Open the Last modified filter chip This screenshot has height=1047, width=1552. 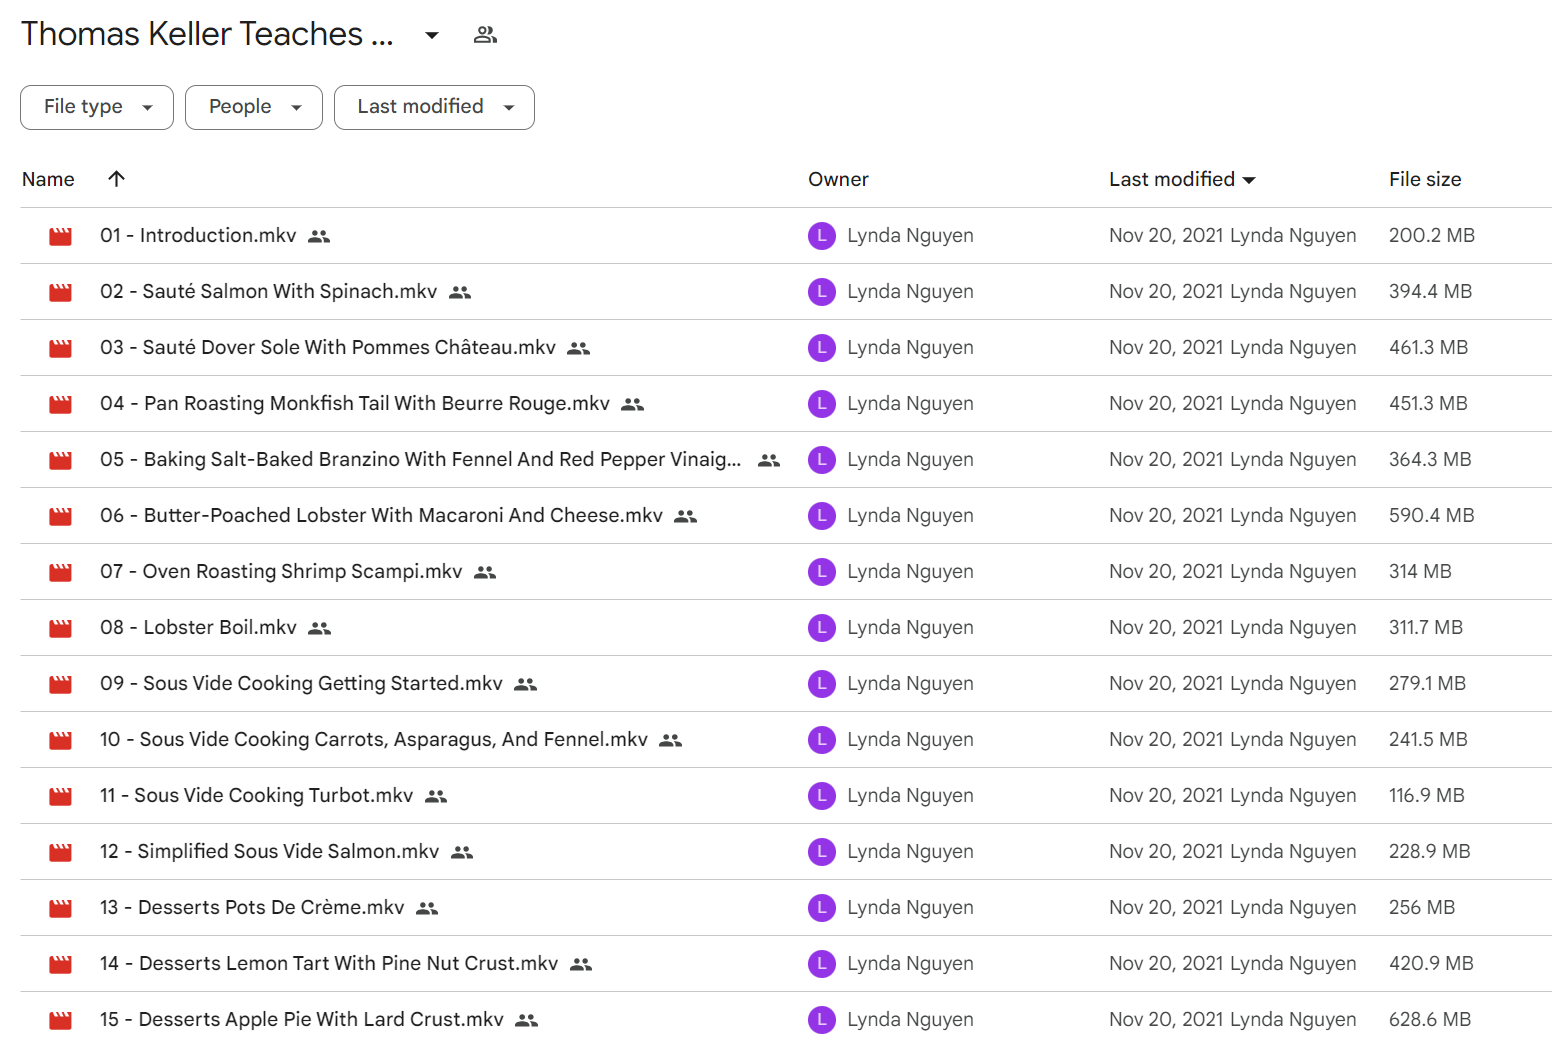point(434,107)
